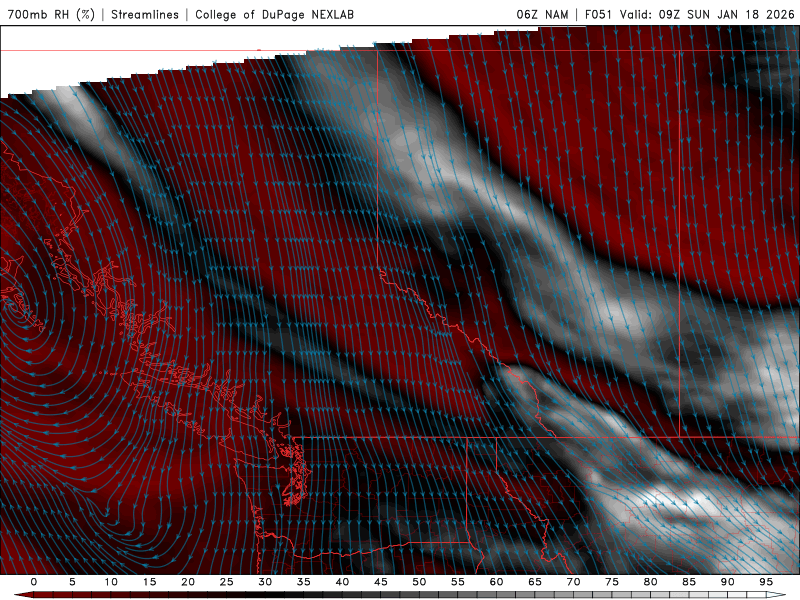The width and height of the screenshot is (800, 600).
Task: Click the '06Z NAM' model label
Action: pyautogui.click(x=542, y=14)
